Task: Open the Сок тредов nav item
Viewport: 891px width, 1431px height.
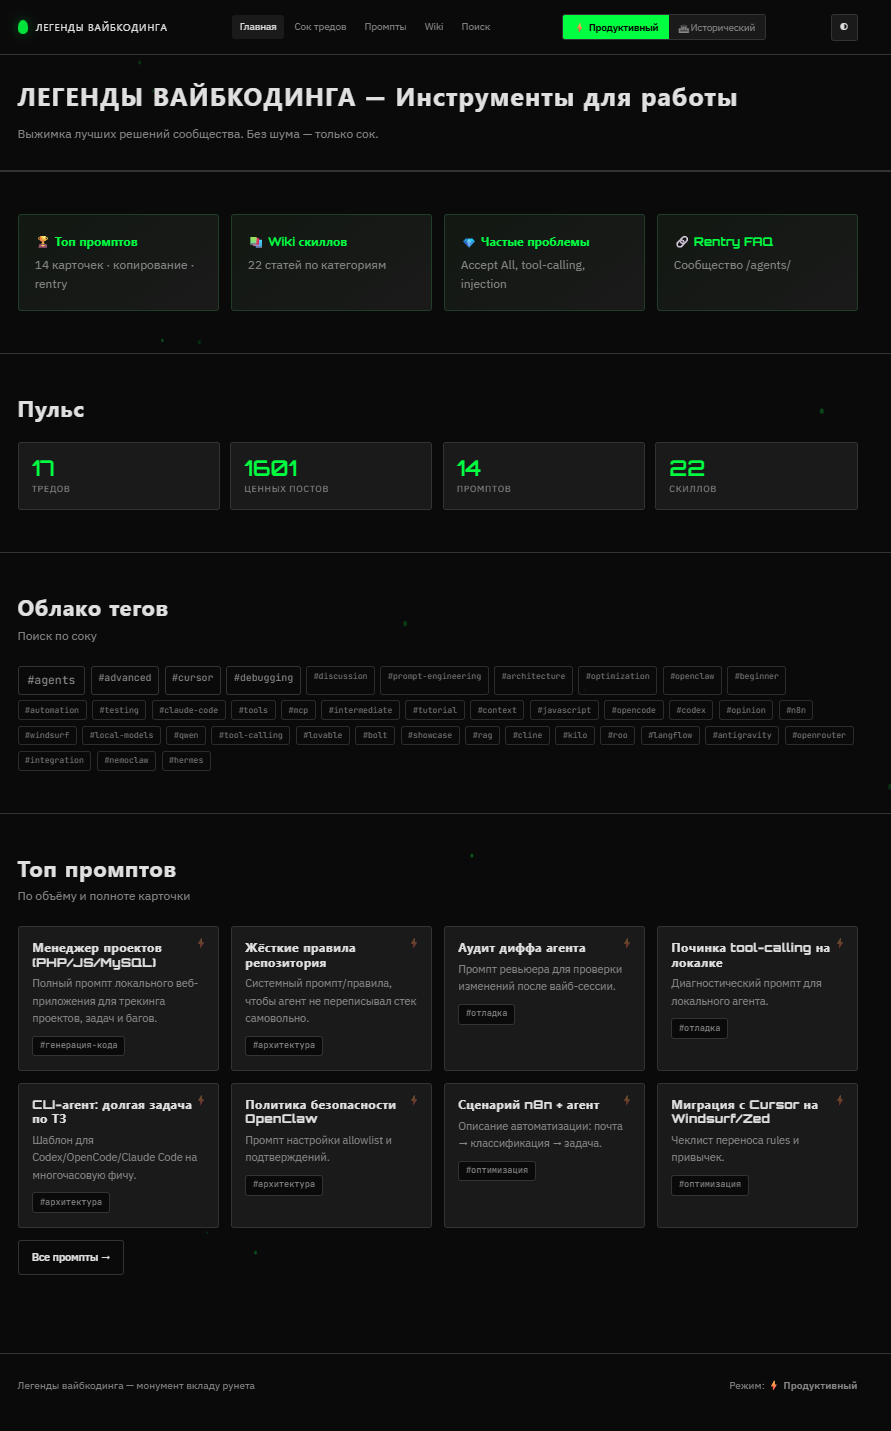Action: pyautogui.click(x=320, y=27)
